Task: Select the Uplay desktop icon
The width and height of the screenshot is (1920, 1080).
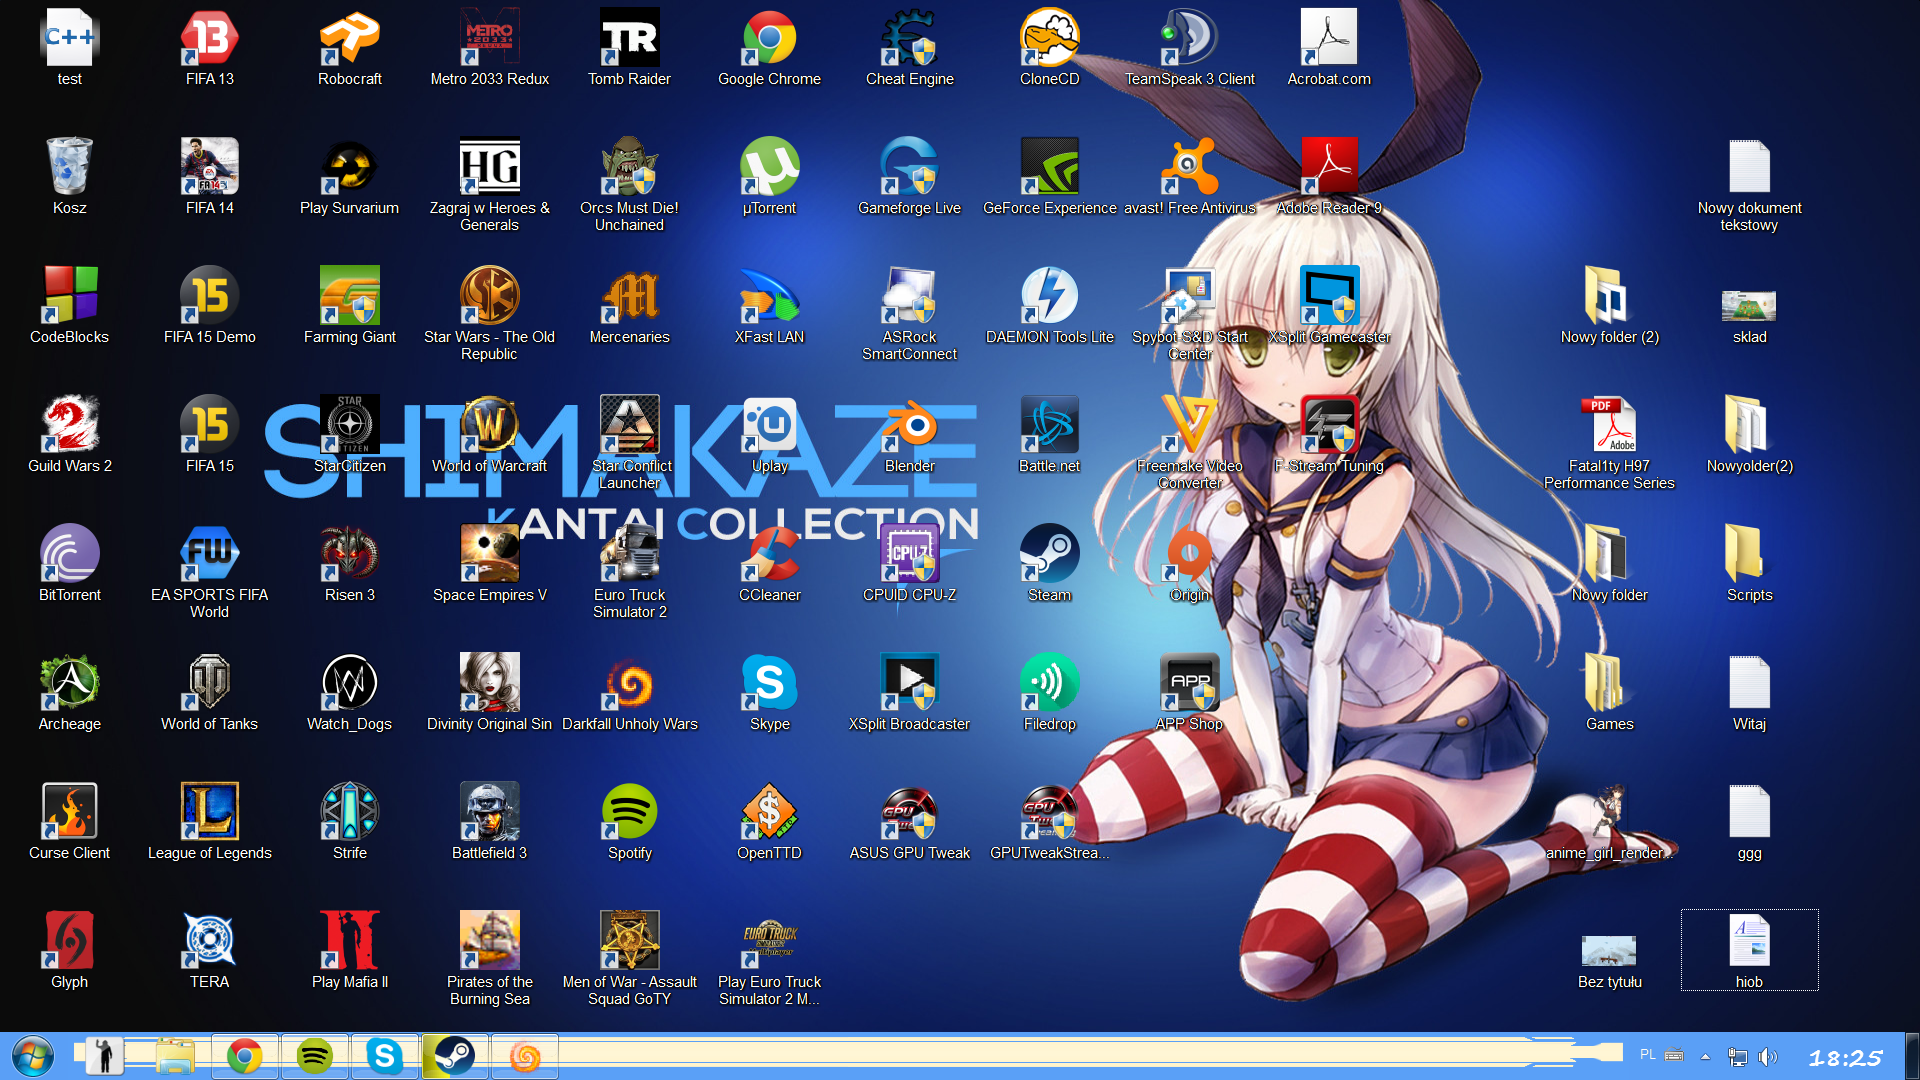Action: tap(770, 434)
